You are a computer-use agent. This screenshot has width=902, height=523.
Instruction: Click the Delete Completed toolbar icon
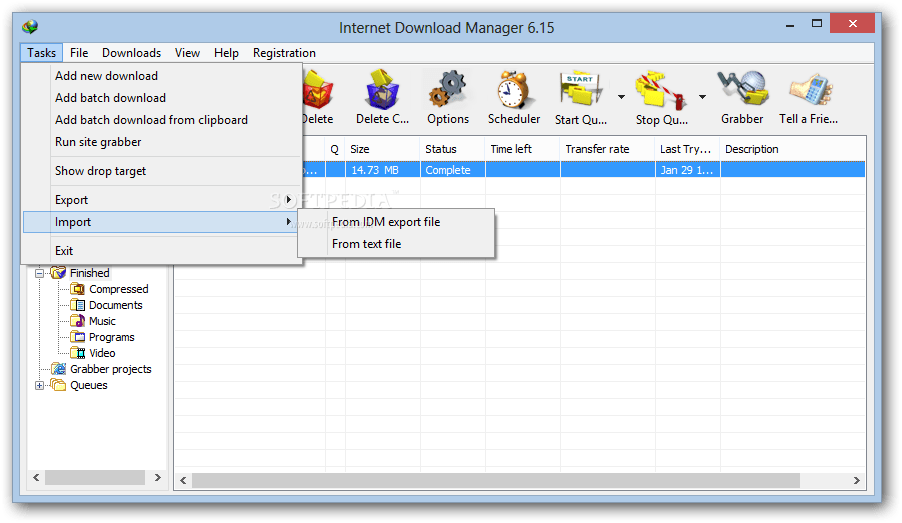click(x=382, y=90)
